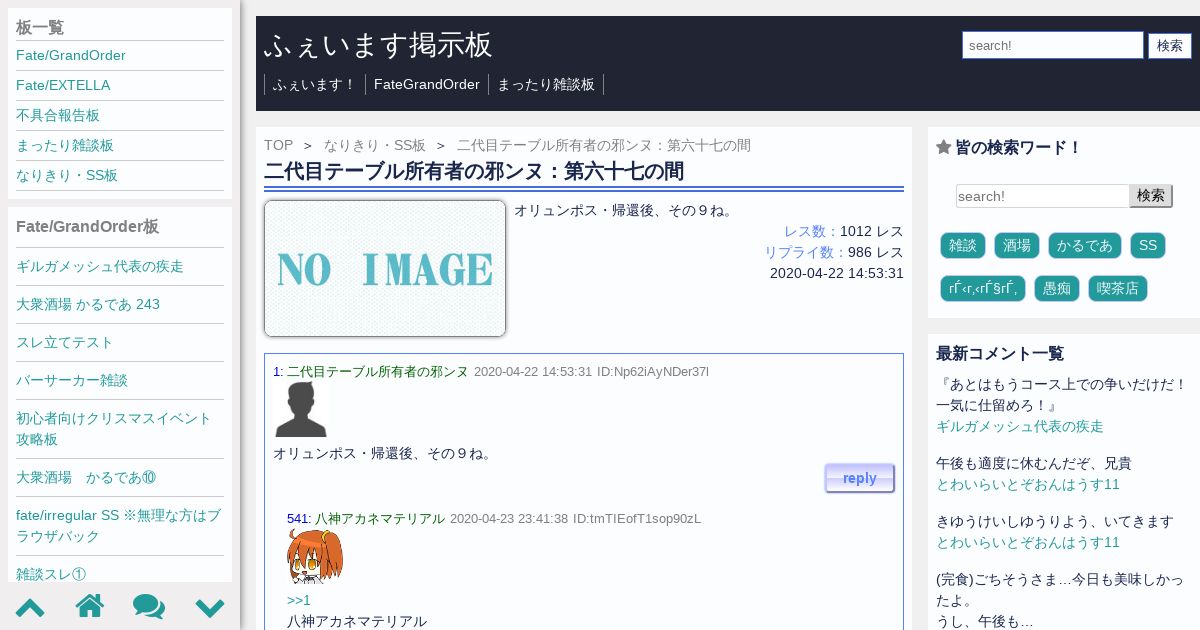Open the ふぇいます！ nav item
Viewport: 1200px width, 630px height.
[x=315, y=84]
